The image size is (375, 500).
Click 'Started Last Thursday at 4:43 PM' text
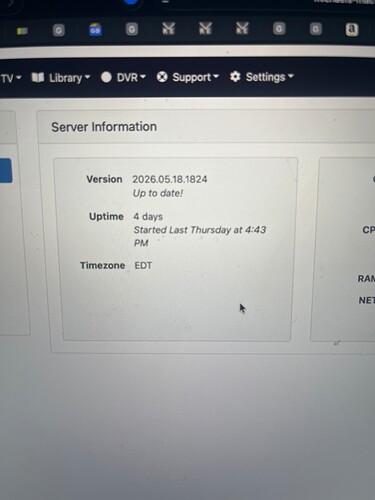(x=200, y=236)
